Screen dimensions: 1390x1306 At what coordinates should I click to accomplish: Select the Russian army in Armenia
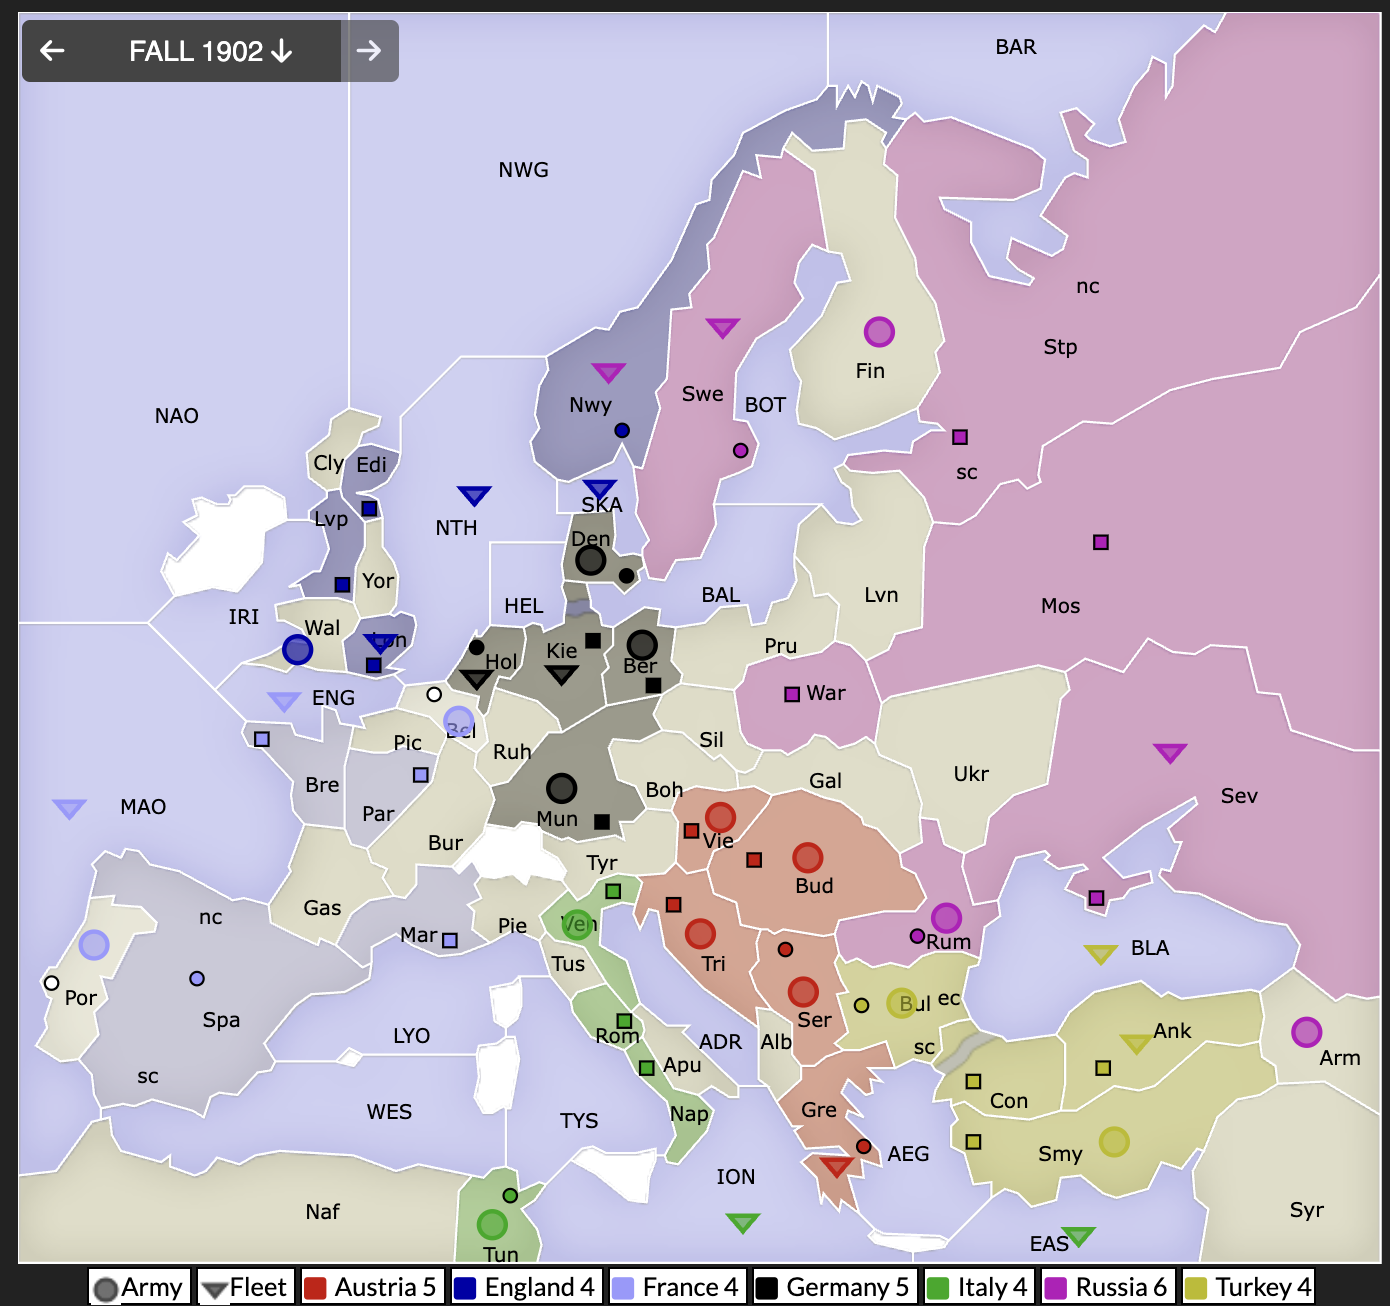(1306, 1031)
